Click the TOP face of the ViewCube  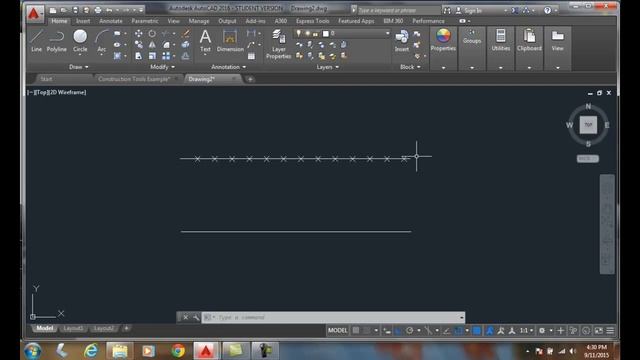click(x=588, y=125)
